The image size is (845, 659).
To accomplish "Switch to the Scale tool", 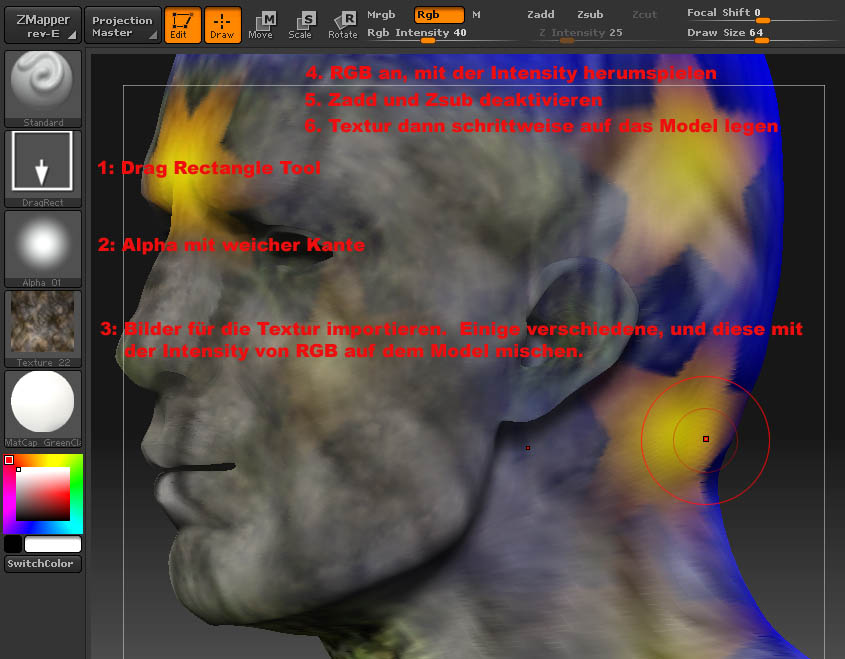I will tap(301, 25).
